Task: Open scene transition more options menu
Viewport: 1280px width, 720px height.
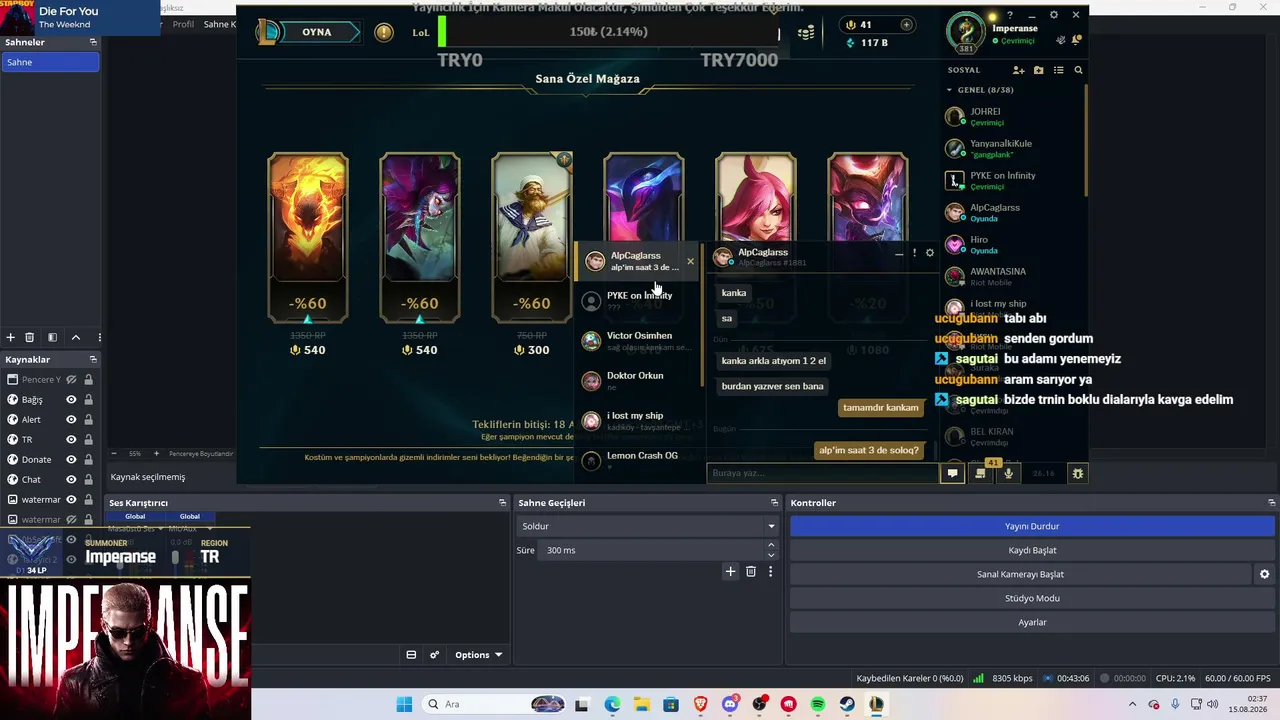Action: point(770,571)
